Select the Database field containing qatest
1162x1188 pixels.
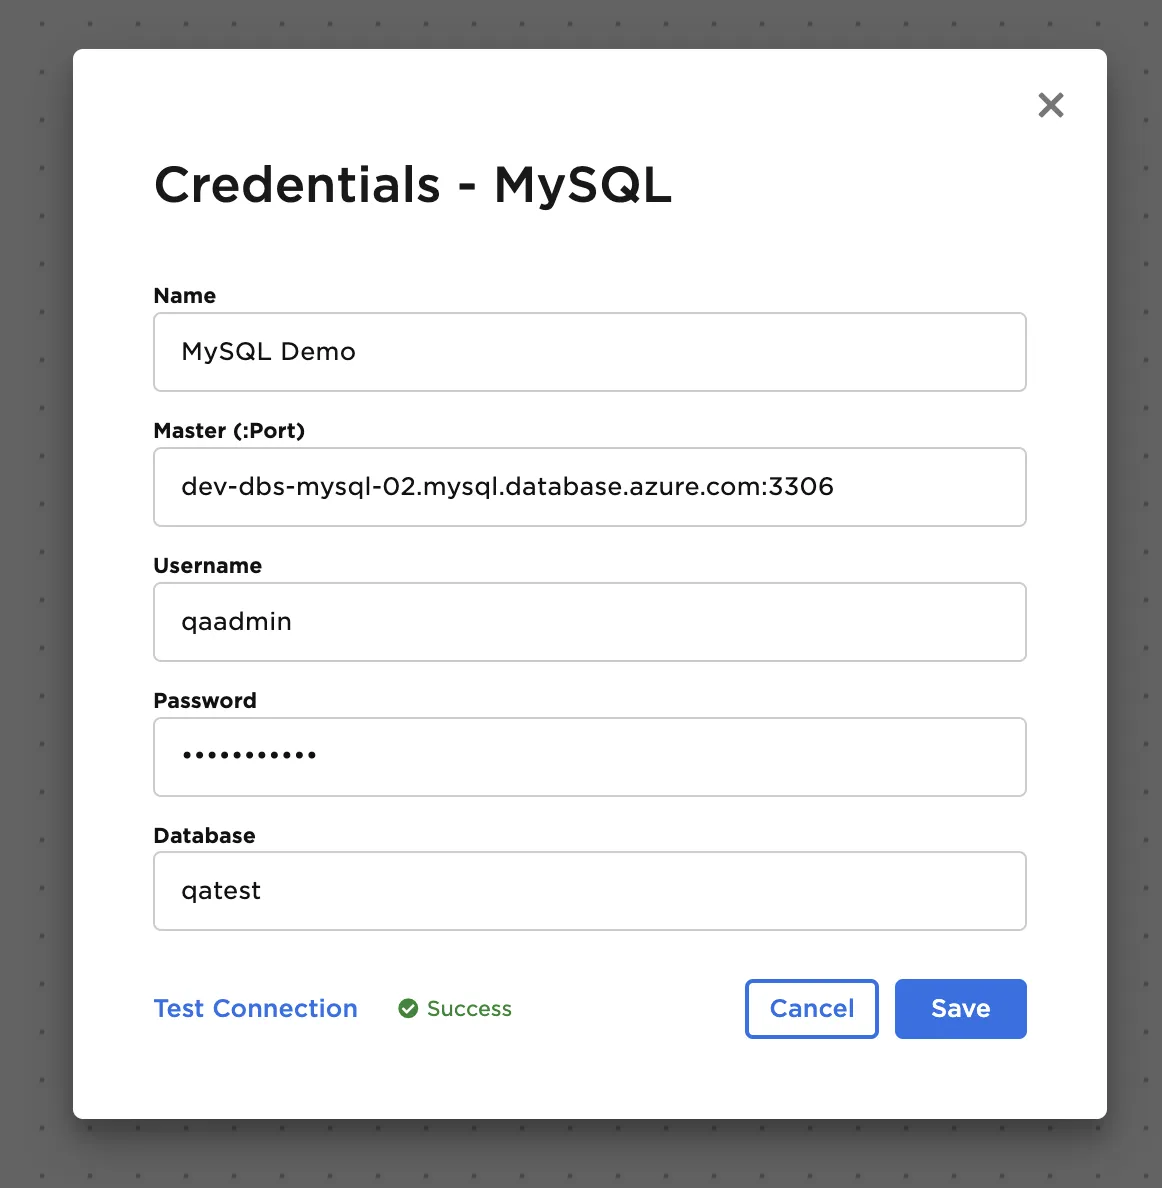click(x=589, y=891)
